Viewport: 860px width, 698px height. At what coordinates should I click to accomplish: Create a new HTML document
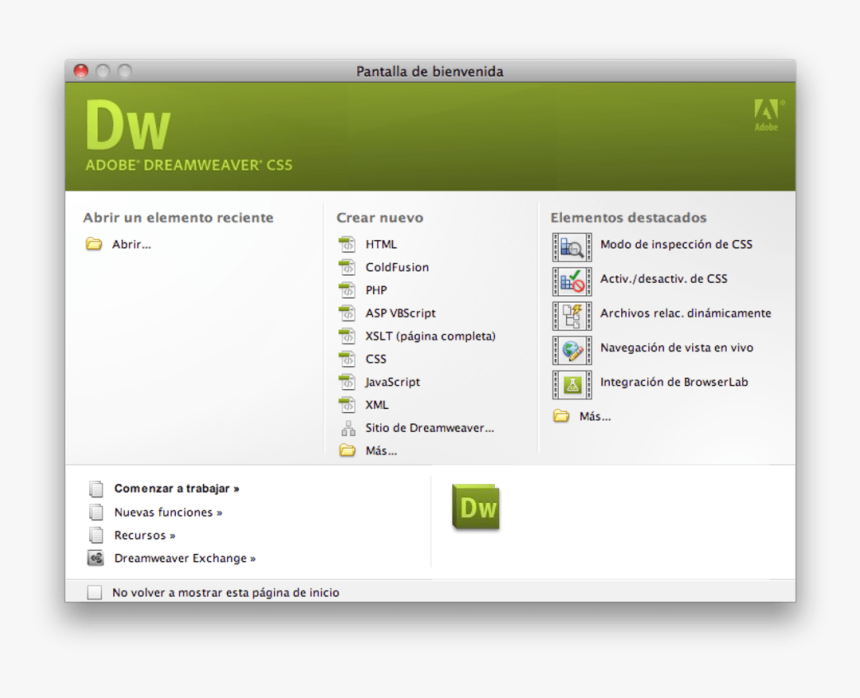tap(381, 244)
